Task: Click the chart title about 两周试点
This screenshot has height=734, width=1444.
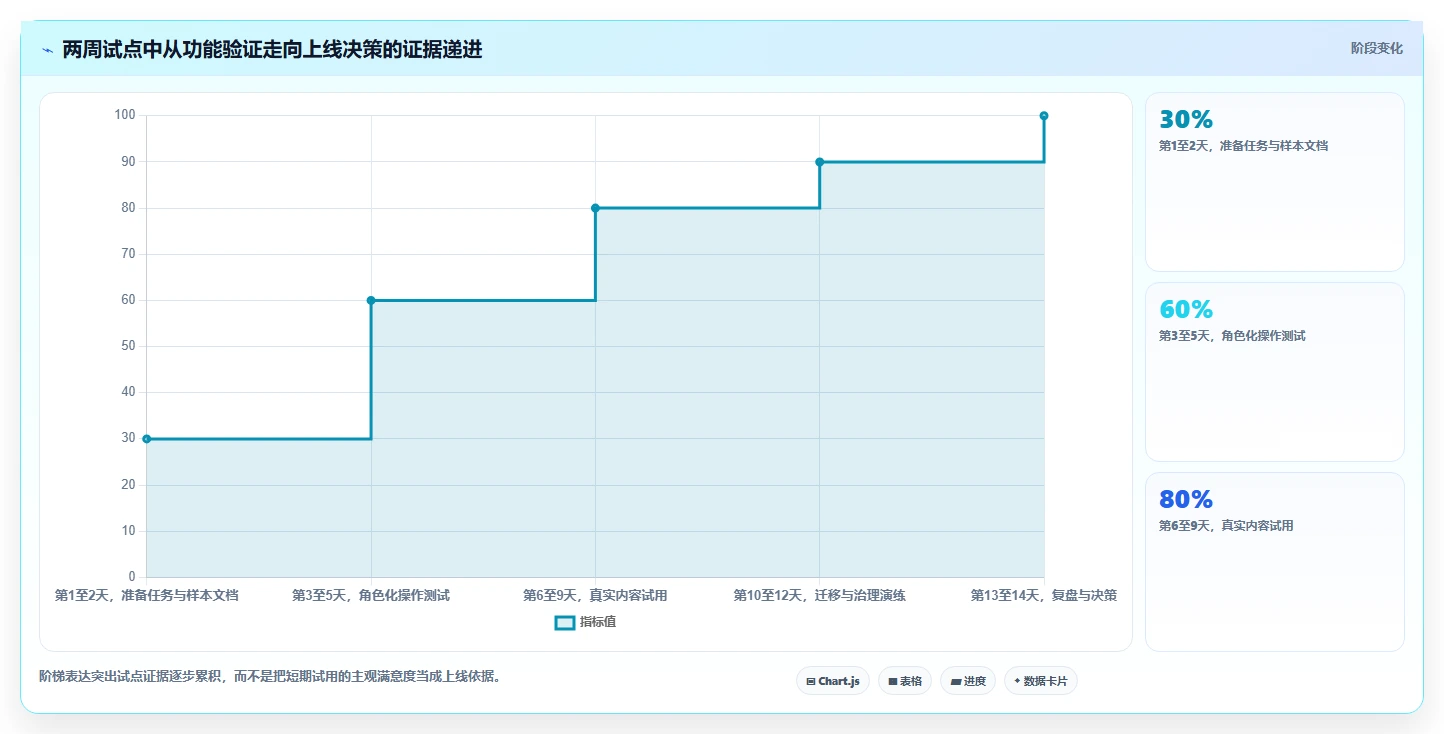Action: 272,50
